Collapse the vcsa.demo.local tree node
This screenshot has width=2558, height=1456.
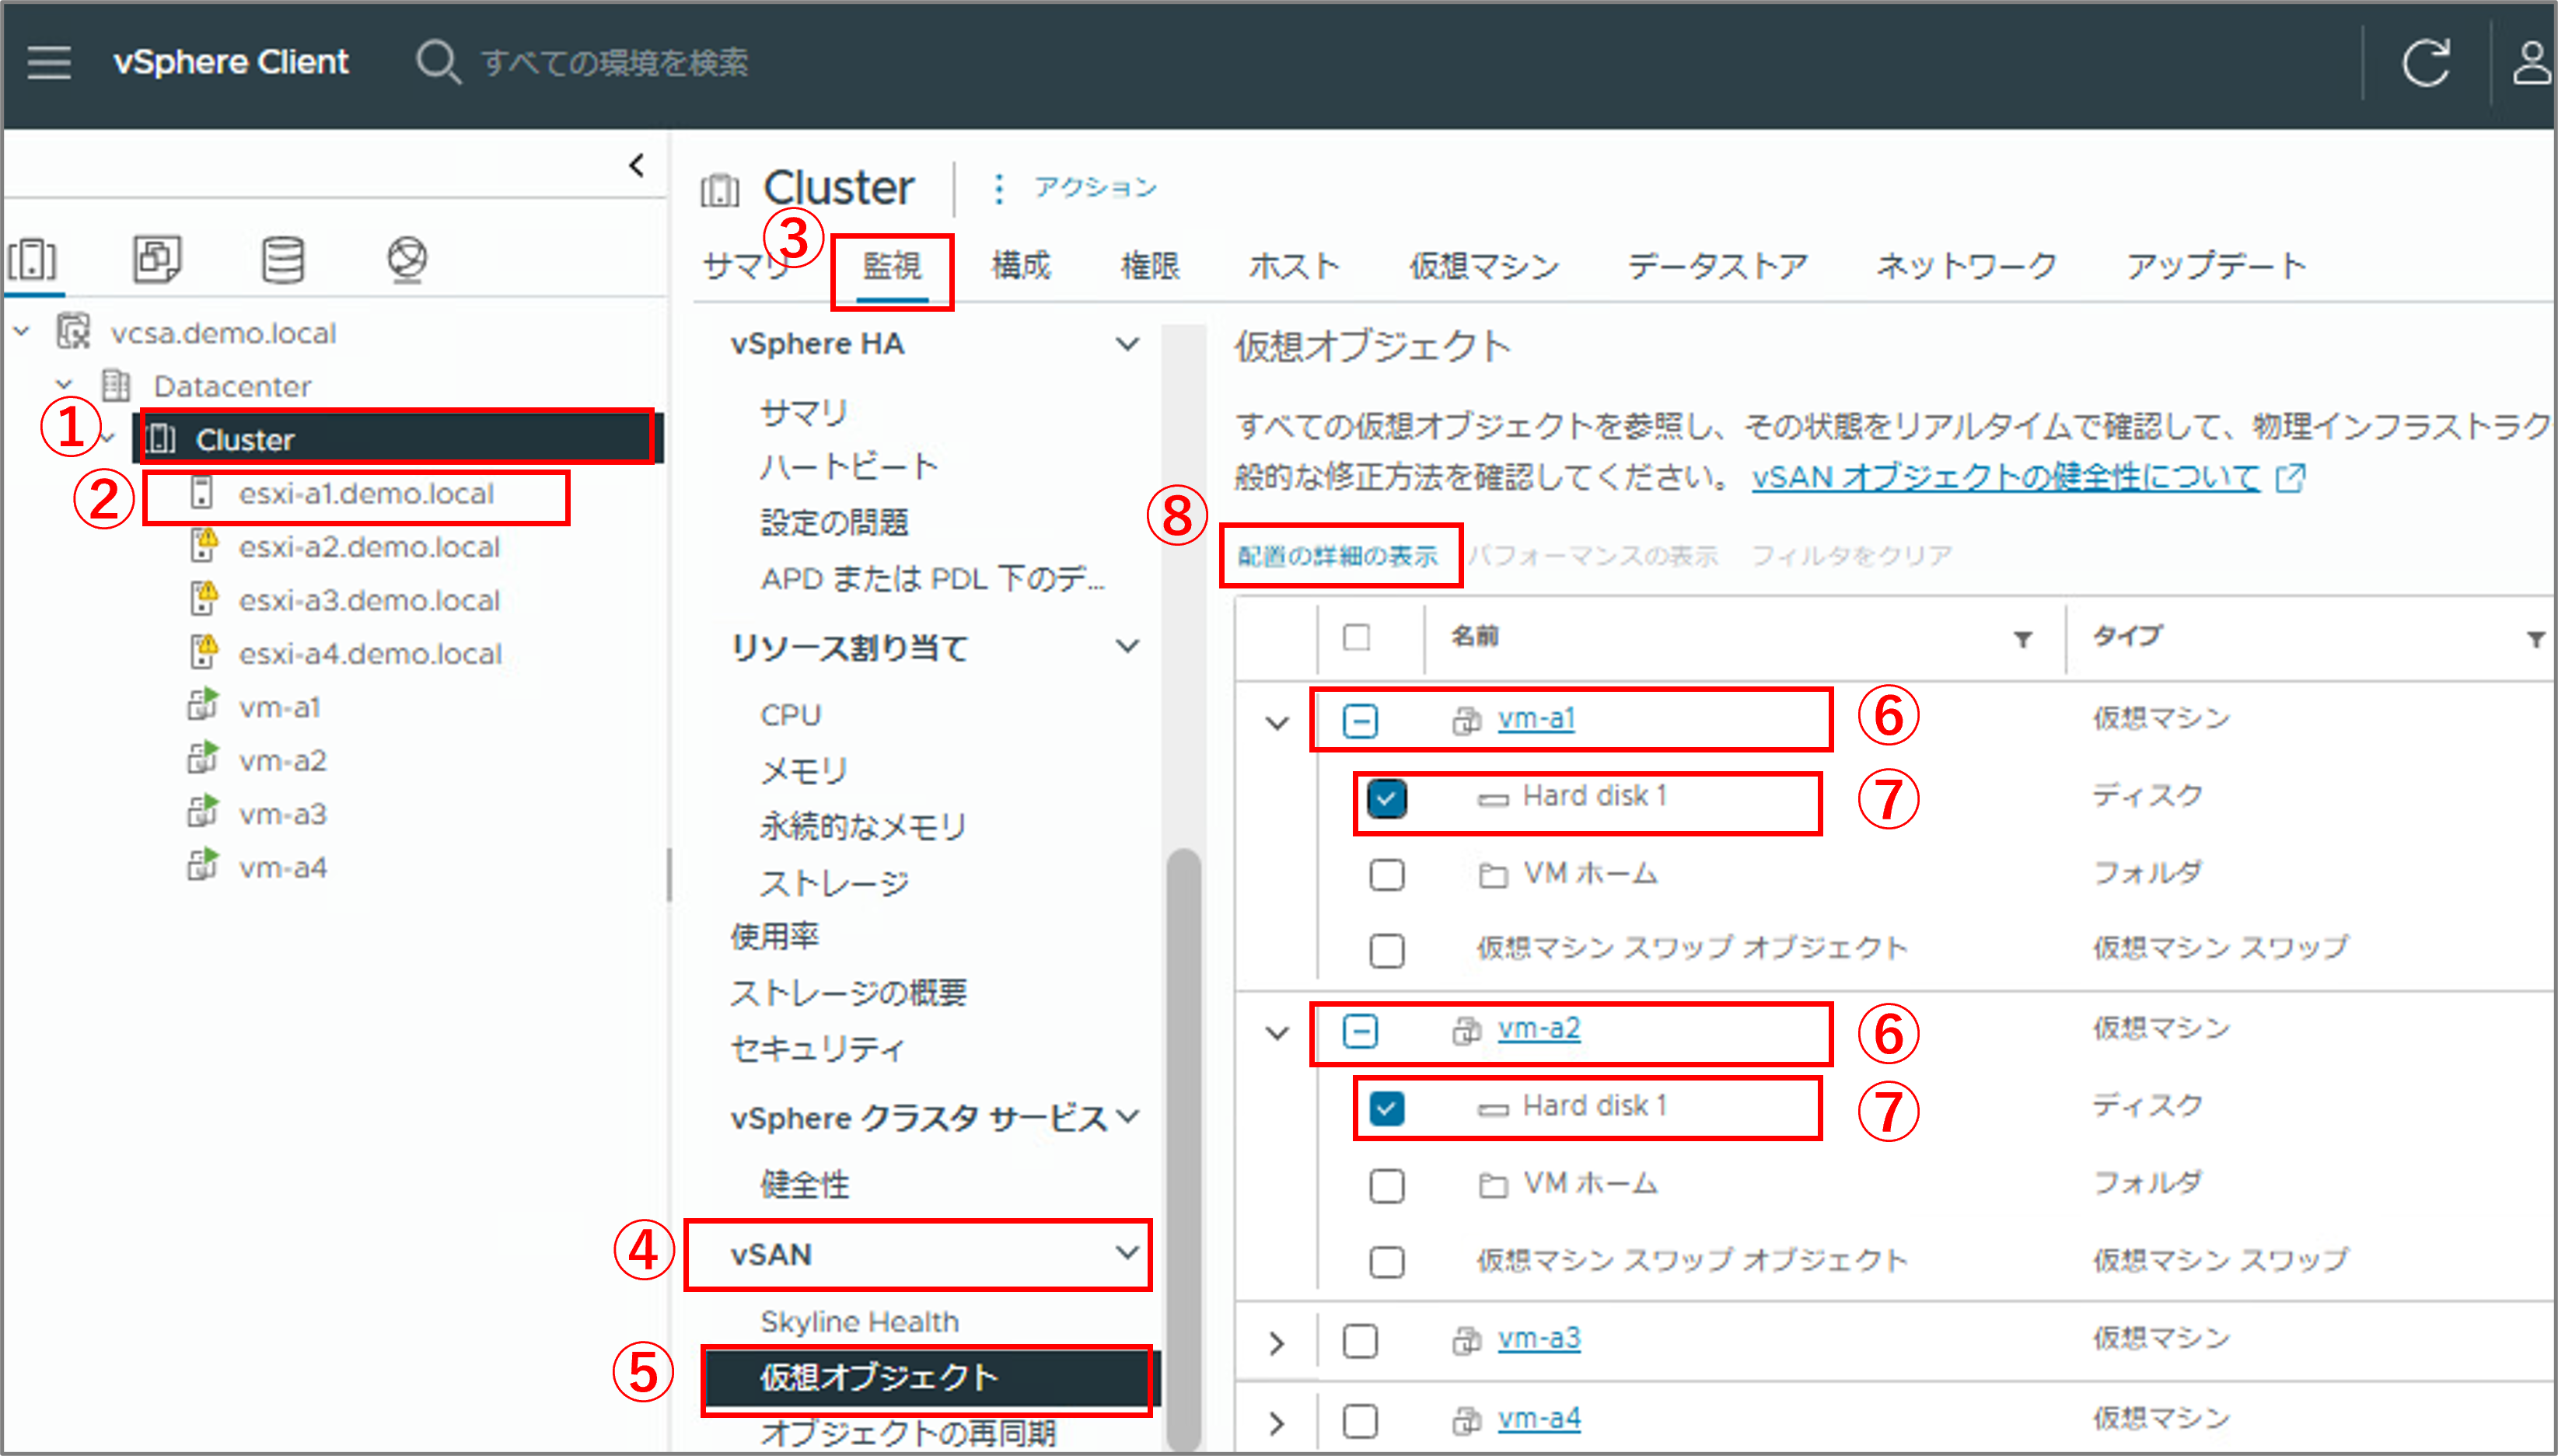point(21,330)
